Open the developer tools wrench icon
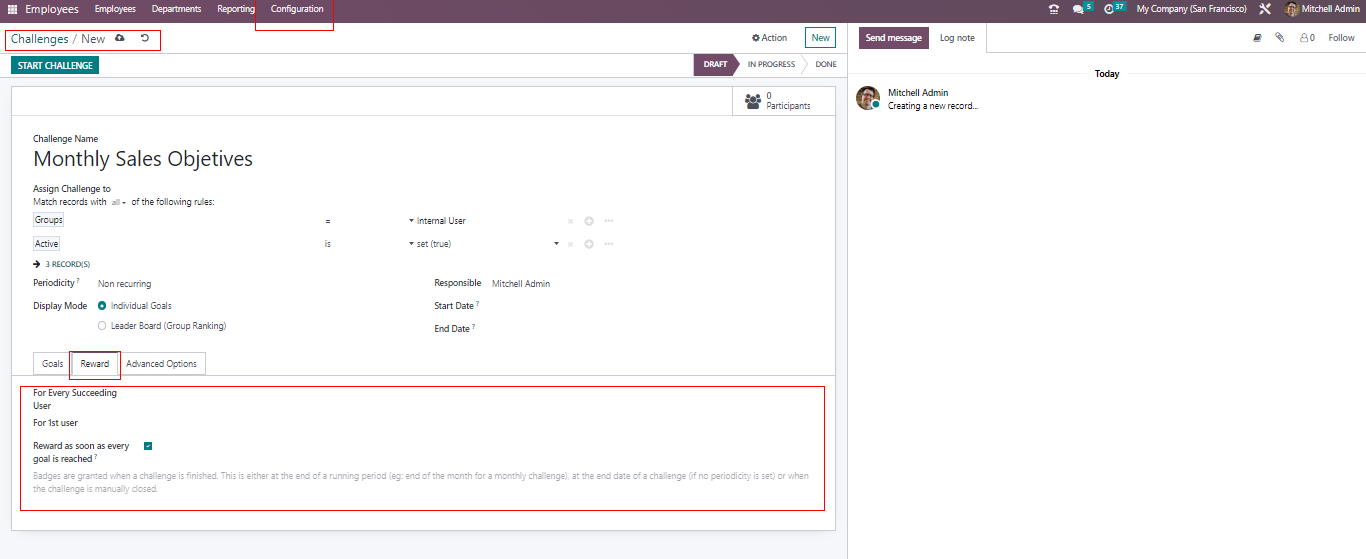1366x559 pixels. pyautogui.click(x=1265, y=9)
